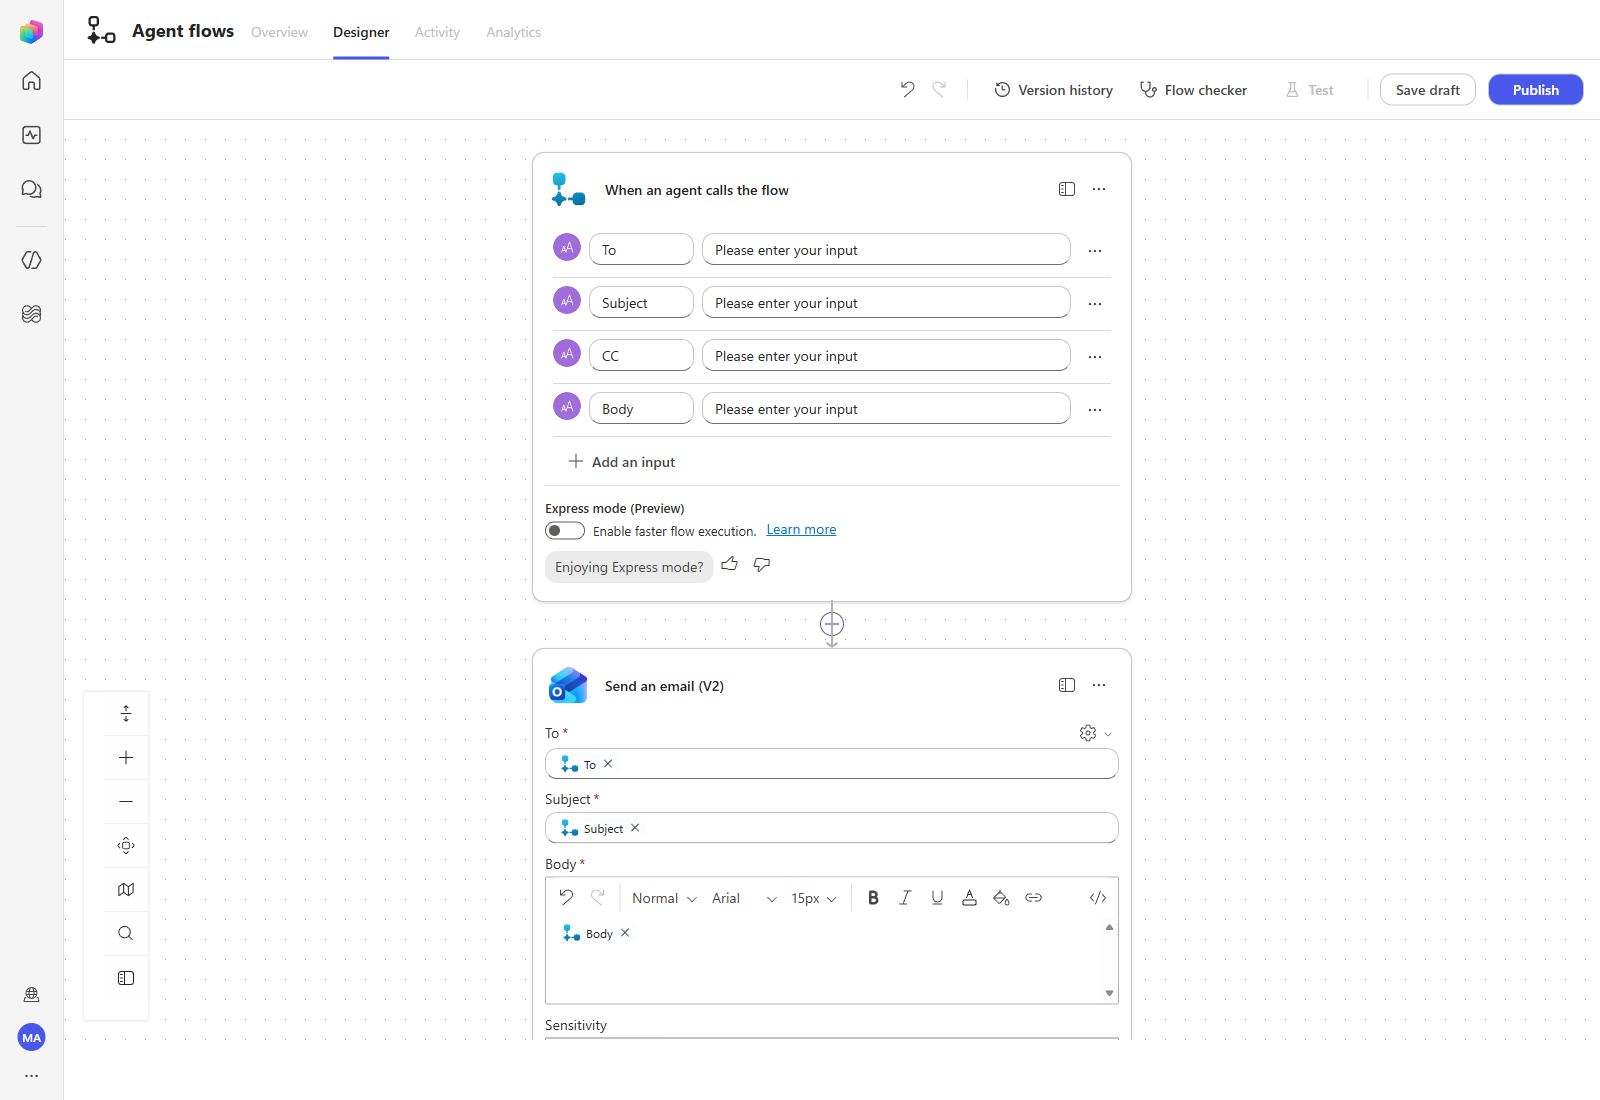This screenshot has width=1600, height=1100.
Task: Click the Subject value input field
Action: coord(886,302)
